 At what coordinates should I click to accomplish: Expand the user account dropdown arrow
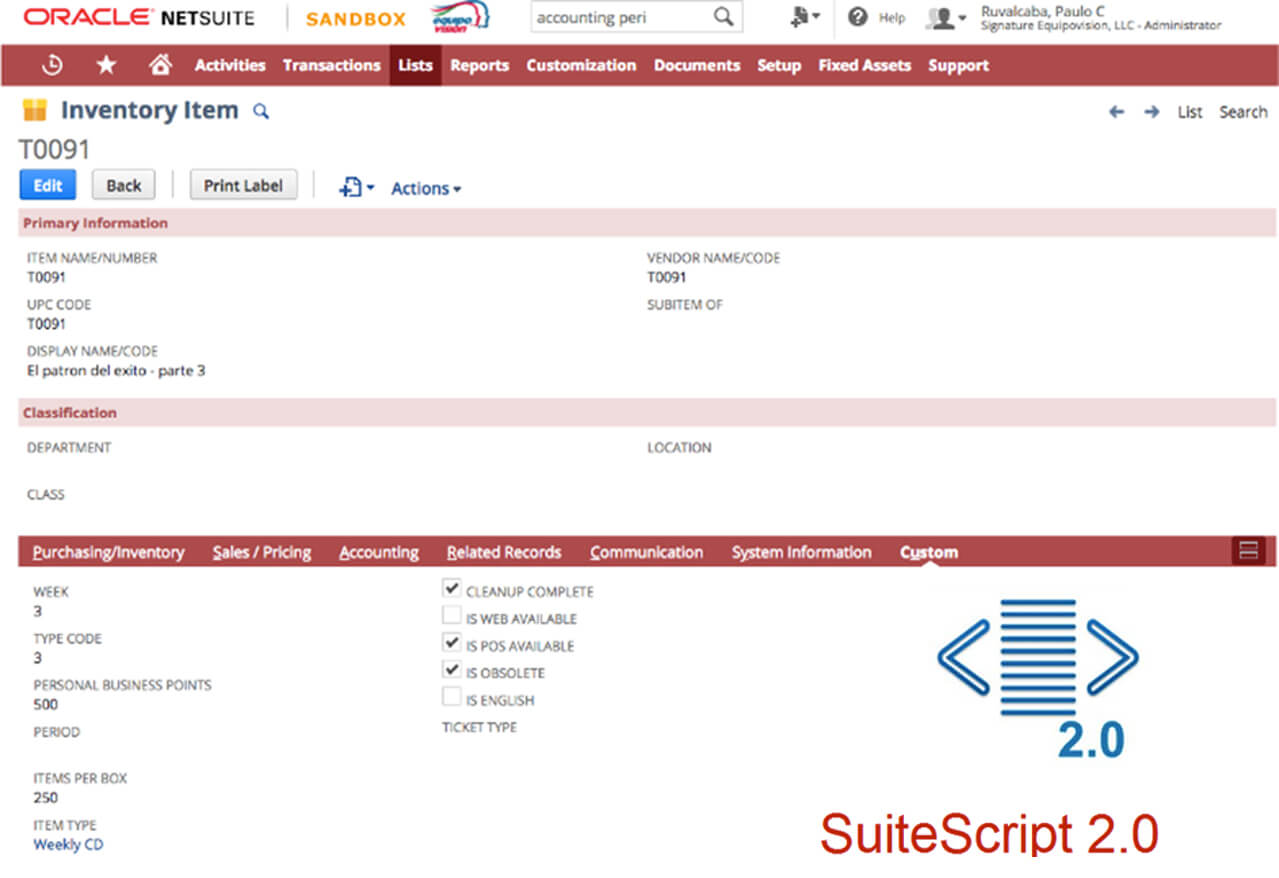point(962,18)
